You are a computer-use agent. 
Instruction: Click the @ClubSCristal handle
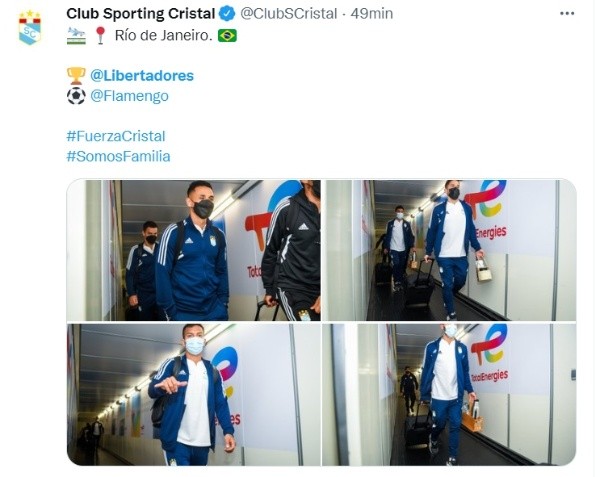click(289, 14)
